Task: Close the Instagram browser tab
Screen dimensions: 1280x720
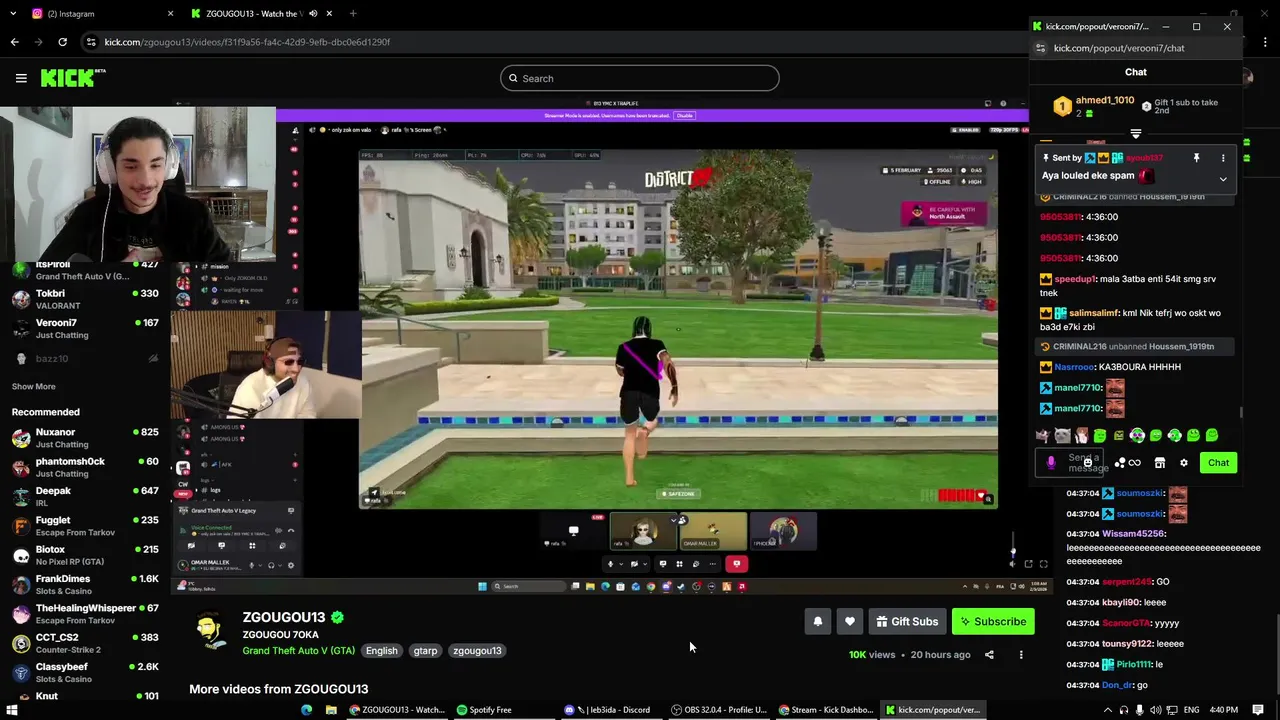Action: click(170, 14)
